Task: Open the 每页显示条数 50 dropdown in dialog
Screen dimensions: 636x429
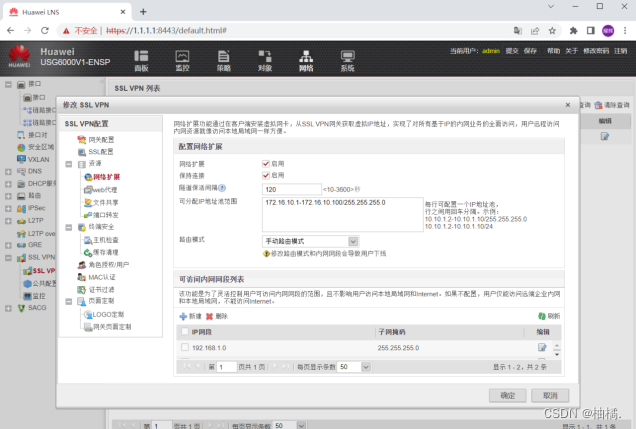Action: tap(365, 367)
